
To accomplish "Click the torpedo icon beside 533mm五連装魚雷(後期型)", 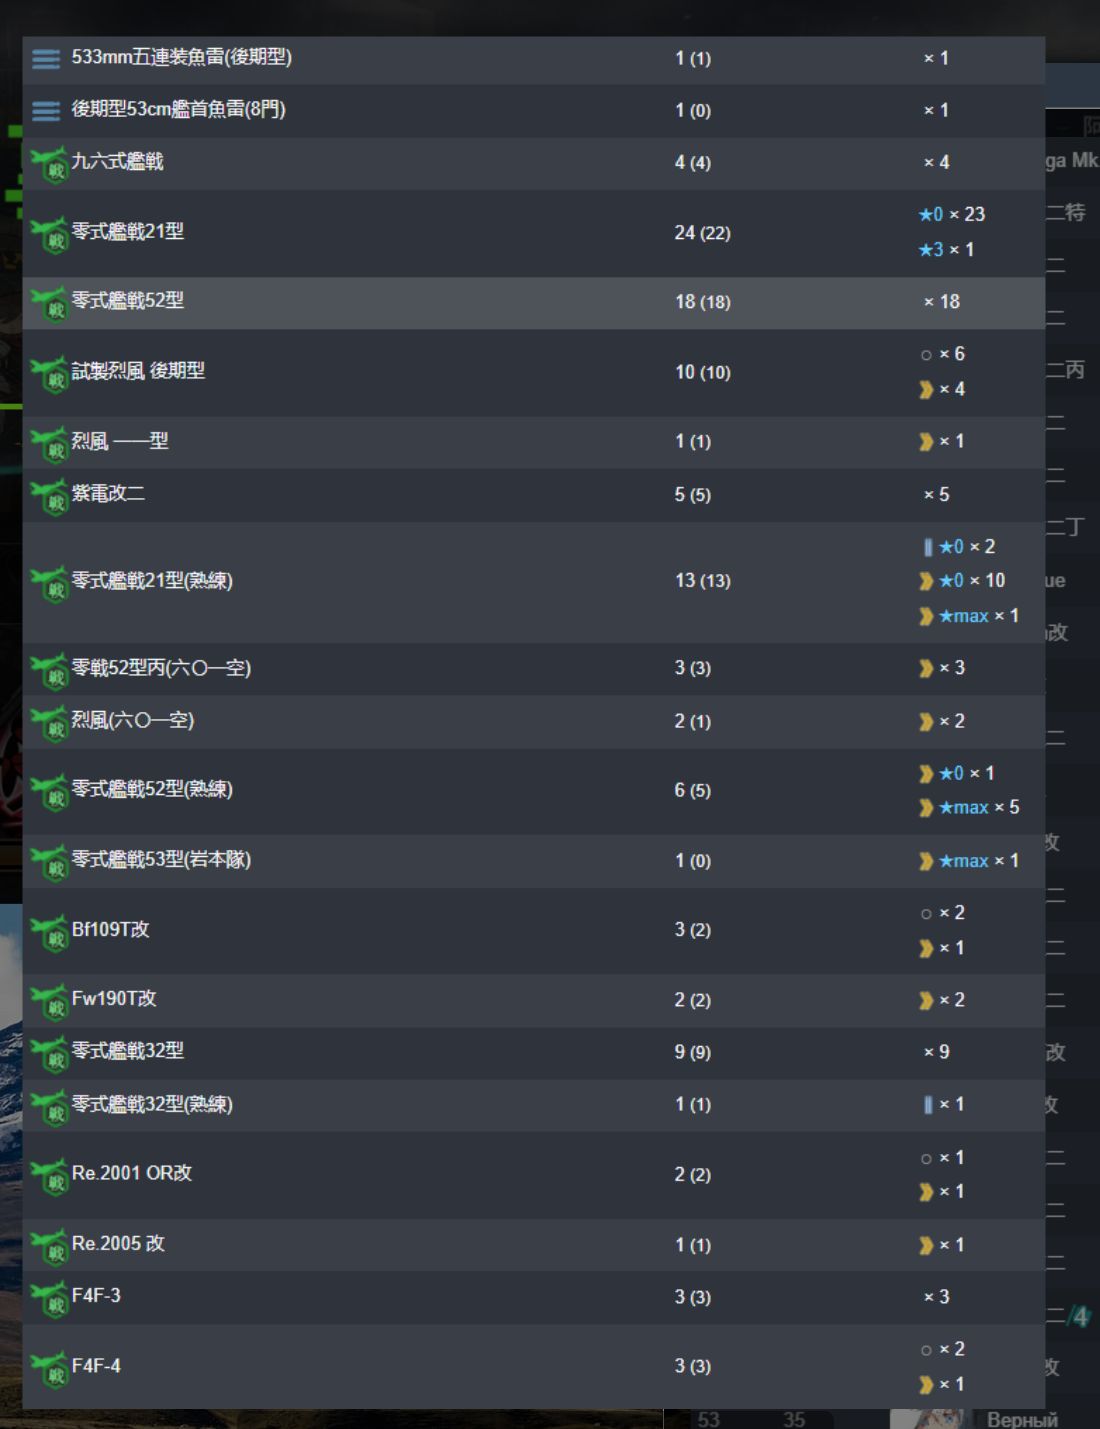I will pyautogui.click(x=46, y=59).
